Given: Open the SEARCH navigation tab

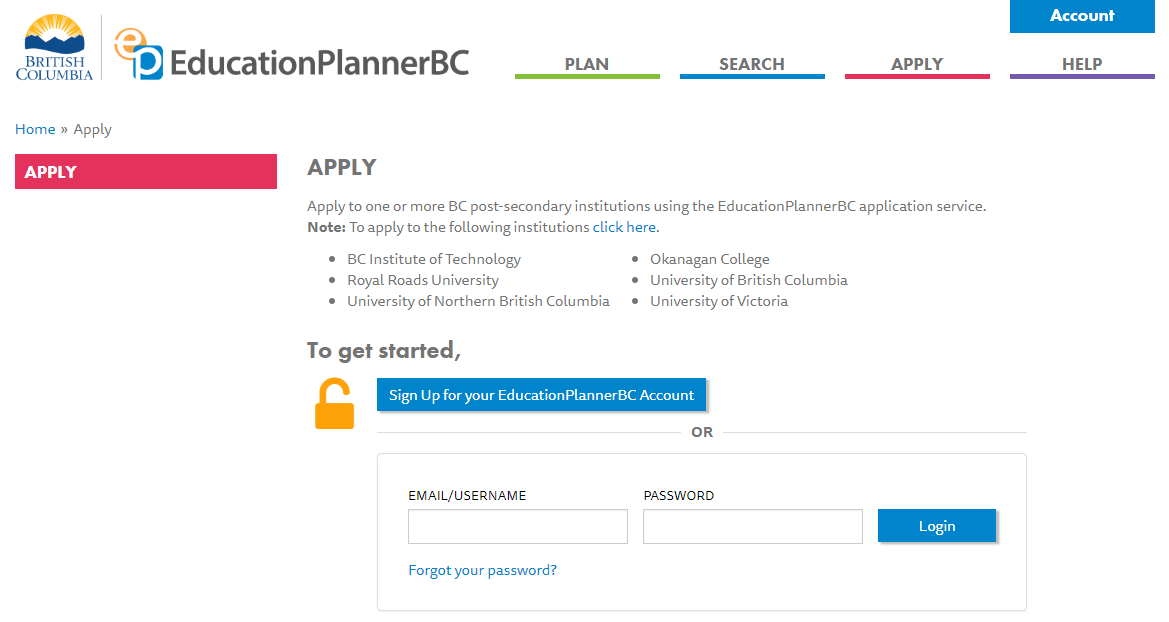Looking at the screenshot, I should click(x=751, y=64).
